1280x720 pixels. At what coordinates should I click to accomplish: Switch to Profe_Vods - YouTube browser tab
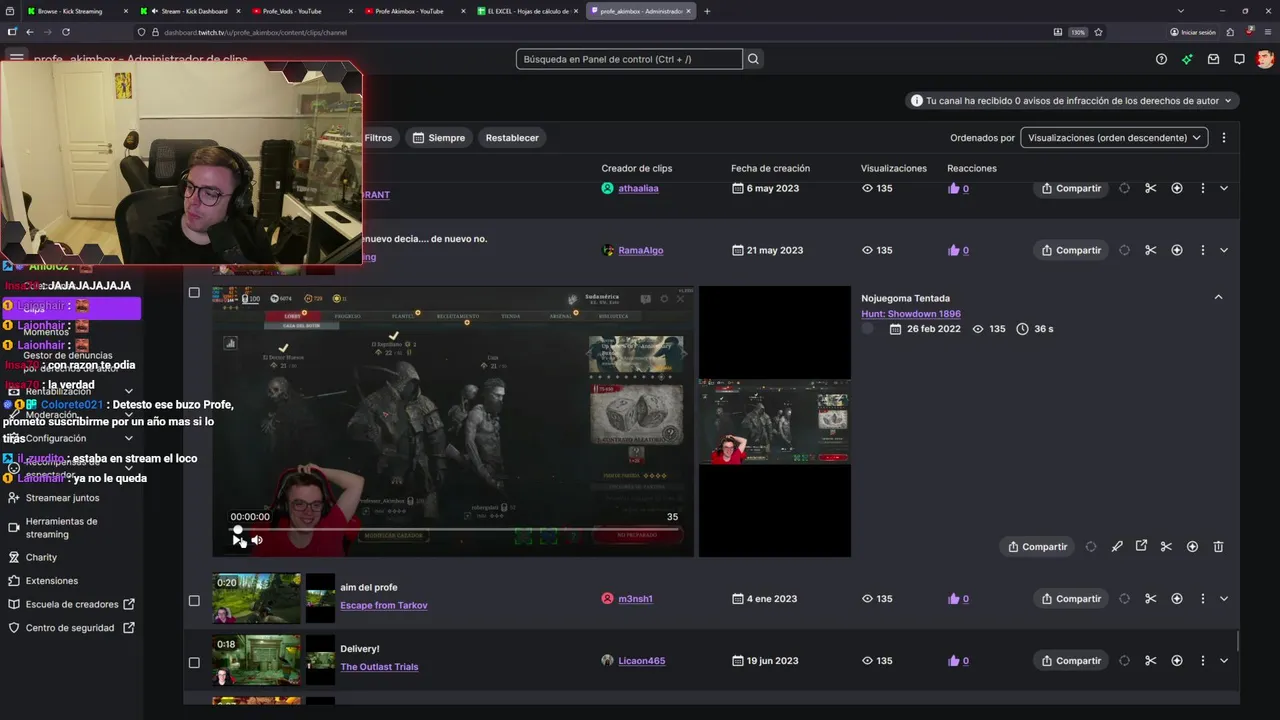coord(303,11)
